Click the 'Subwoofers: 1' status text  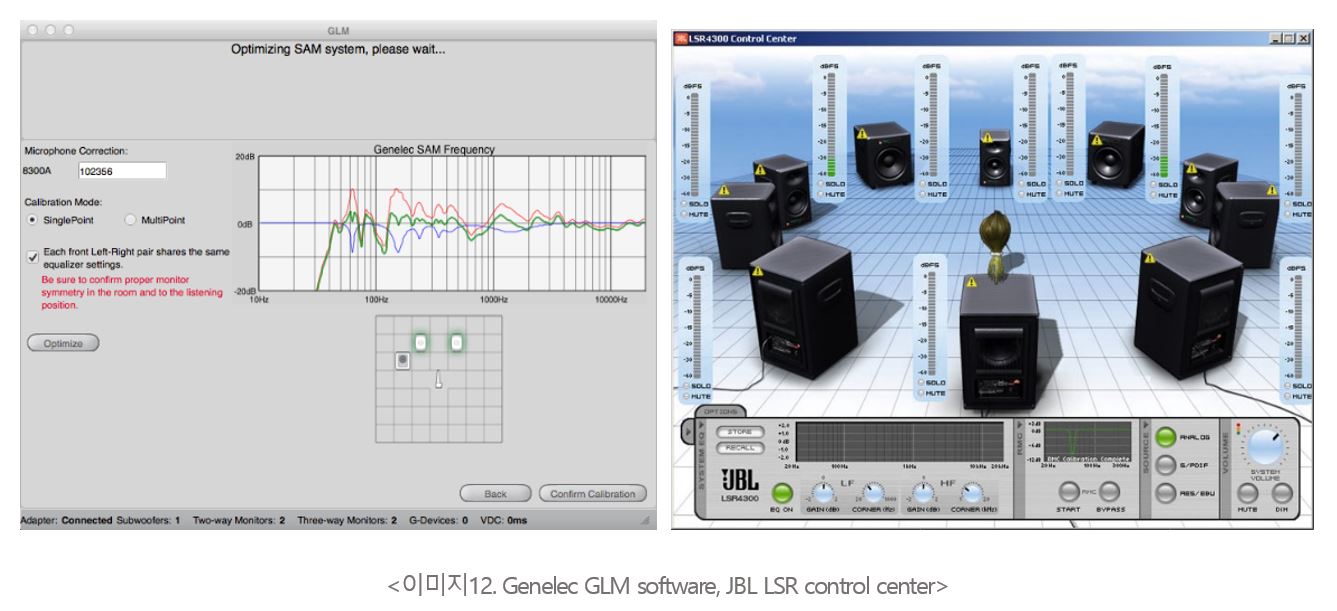coord(148,521)
